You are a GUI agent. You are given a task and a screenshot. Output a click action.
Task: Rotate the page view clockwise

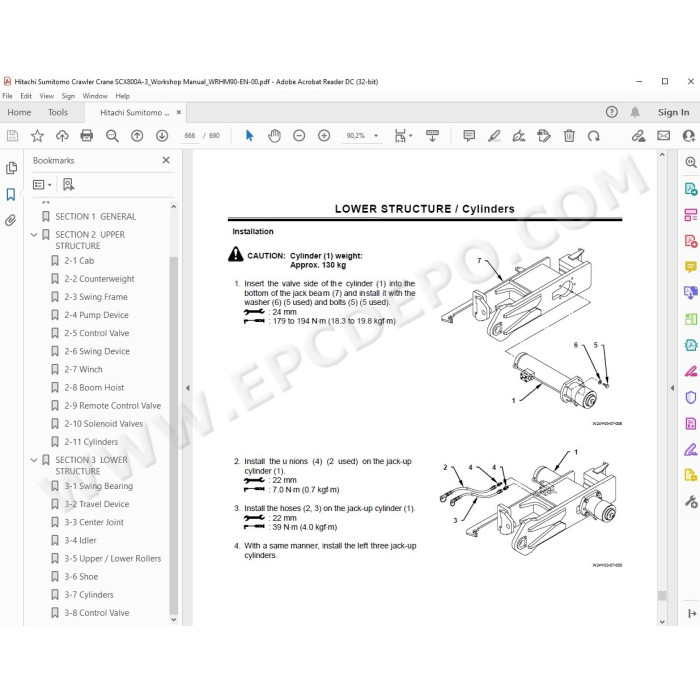(594, 136)
